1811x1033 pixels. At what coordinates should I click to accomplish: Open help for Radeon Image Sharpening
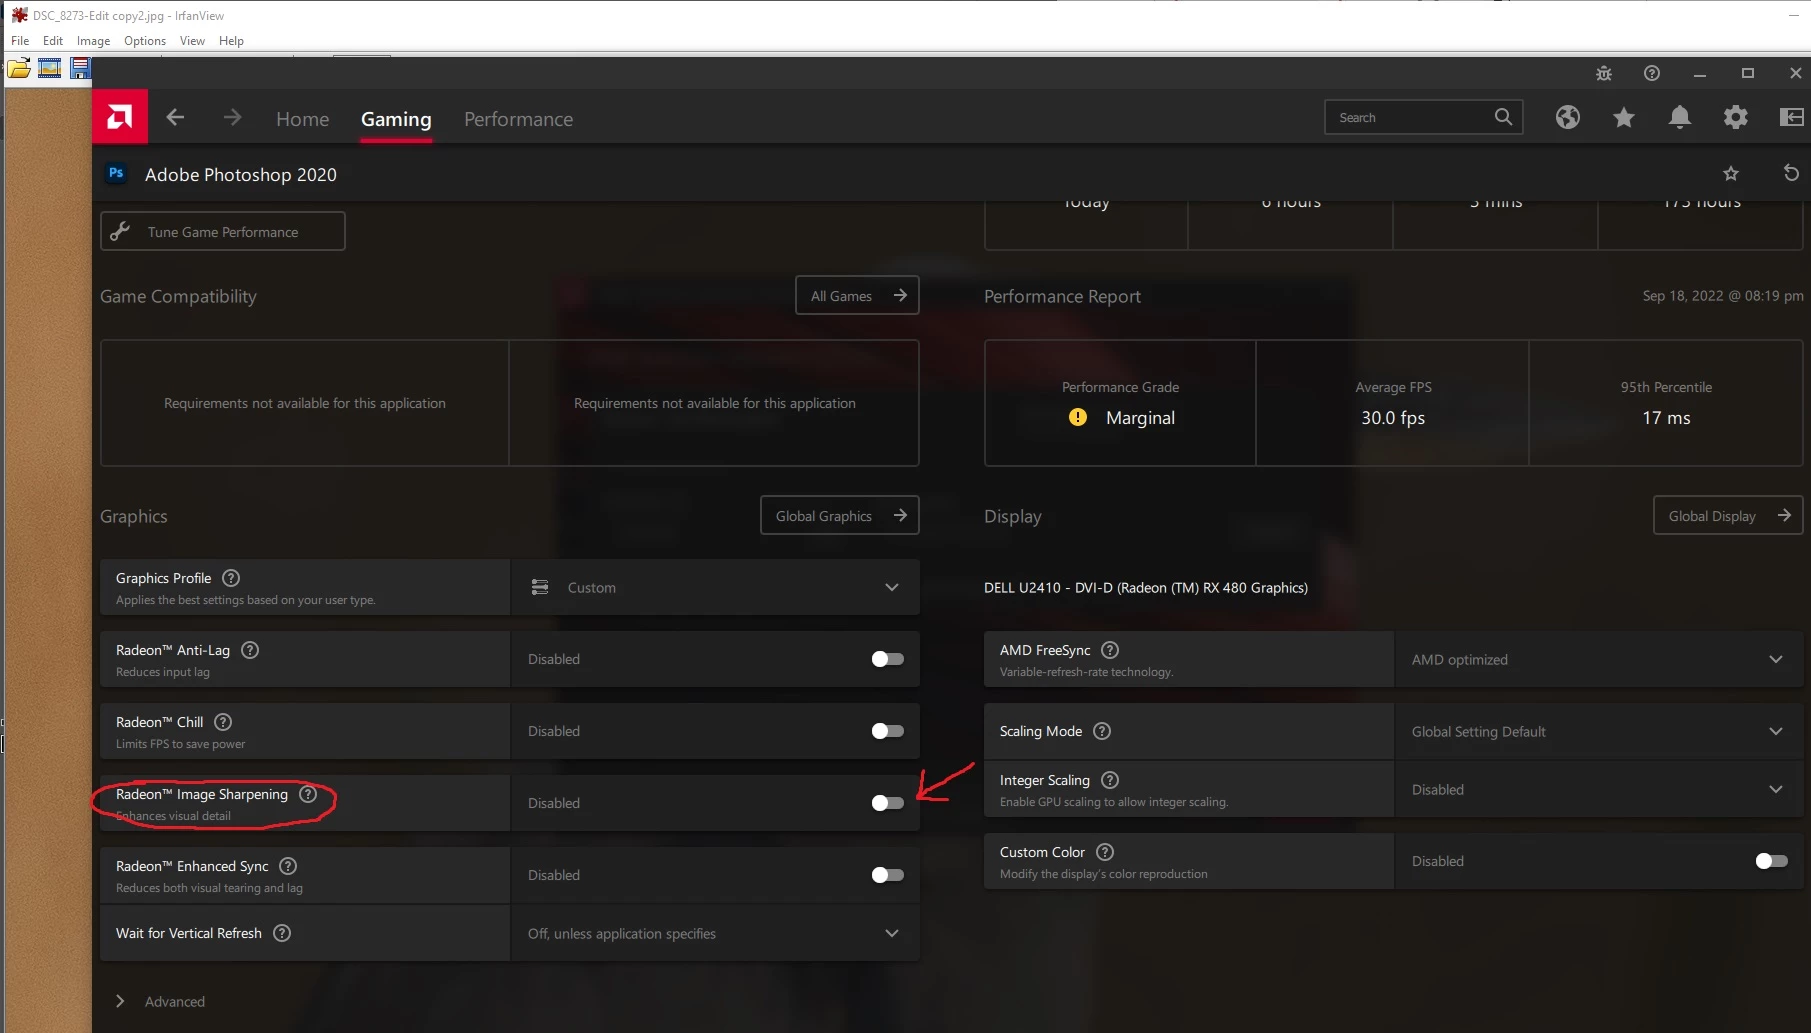308,794
